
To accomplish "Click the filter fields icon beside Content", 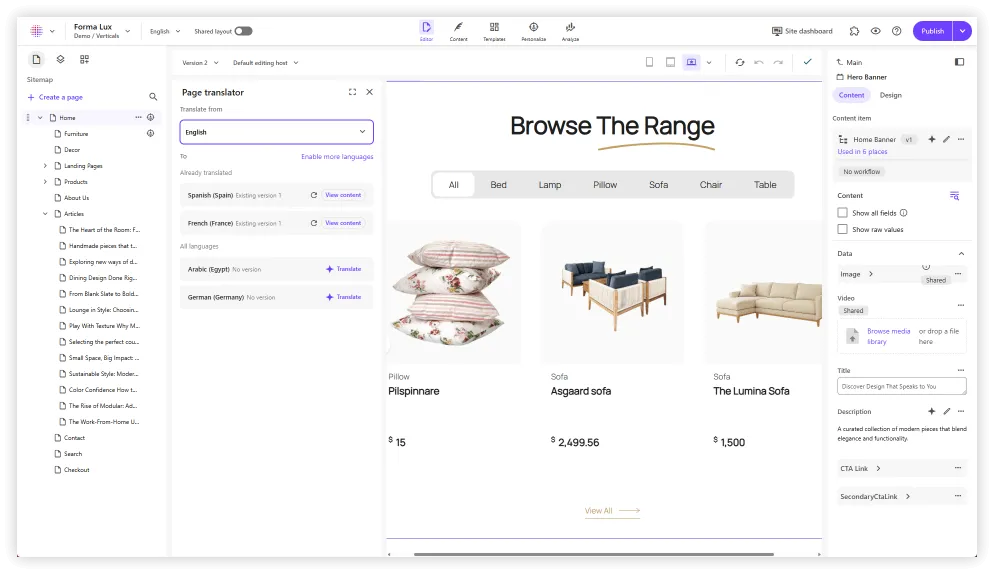I will tap(955, 195).
